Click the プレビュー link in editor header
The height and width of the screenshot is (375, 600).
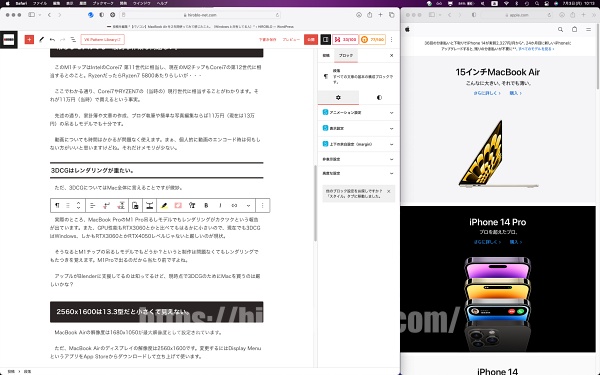tap(291, 39)
